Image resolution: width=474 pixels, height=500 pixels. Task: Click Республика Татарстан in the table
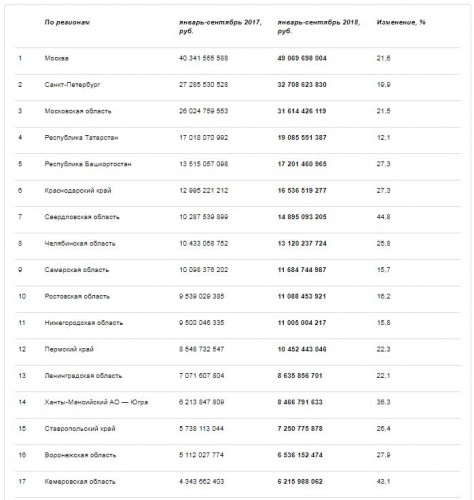[81, 138]
